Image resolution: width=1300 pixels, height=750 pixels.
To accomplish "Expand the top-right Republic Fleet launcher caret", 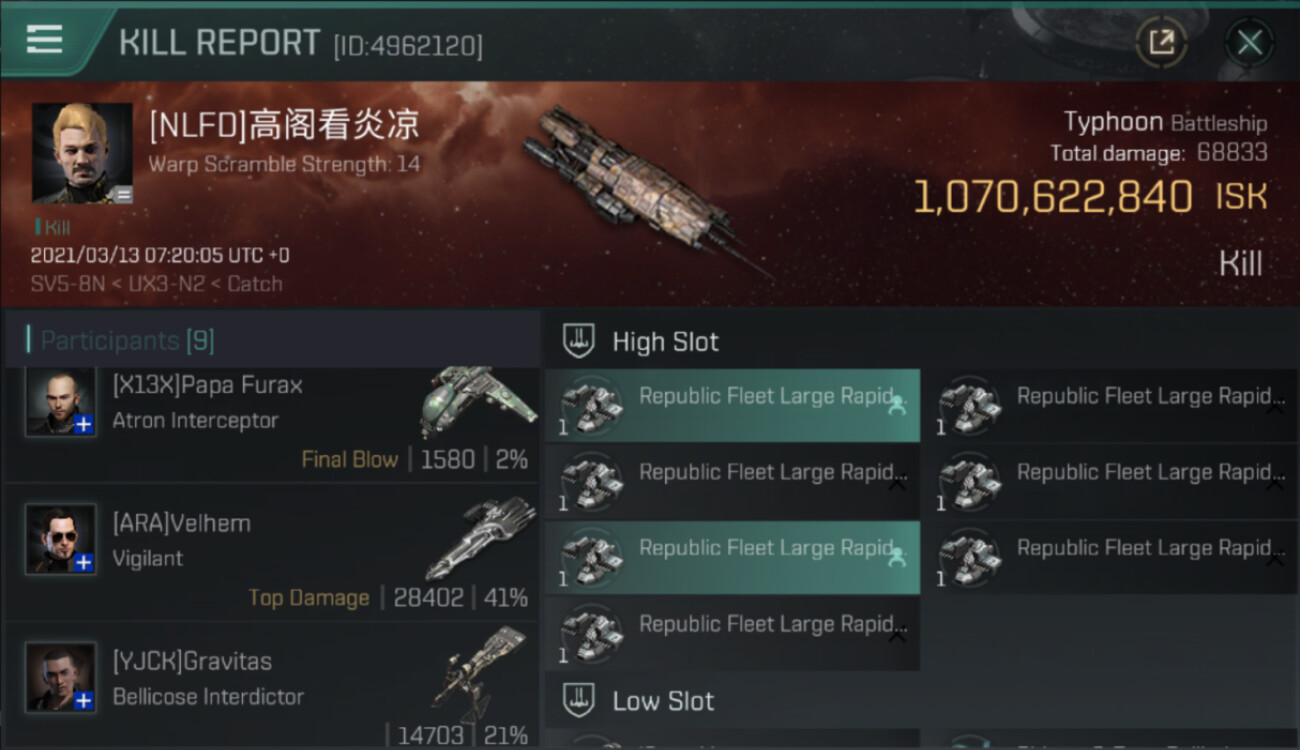I will tap(1275, 408).
